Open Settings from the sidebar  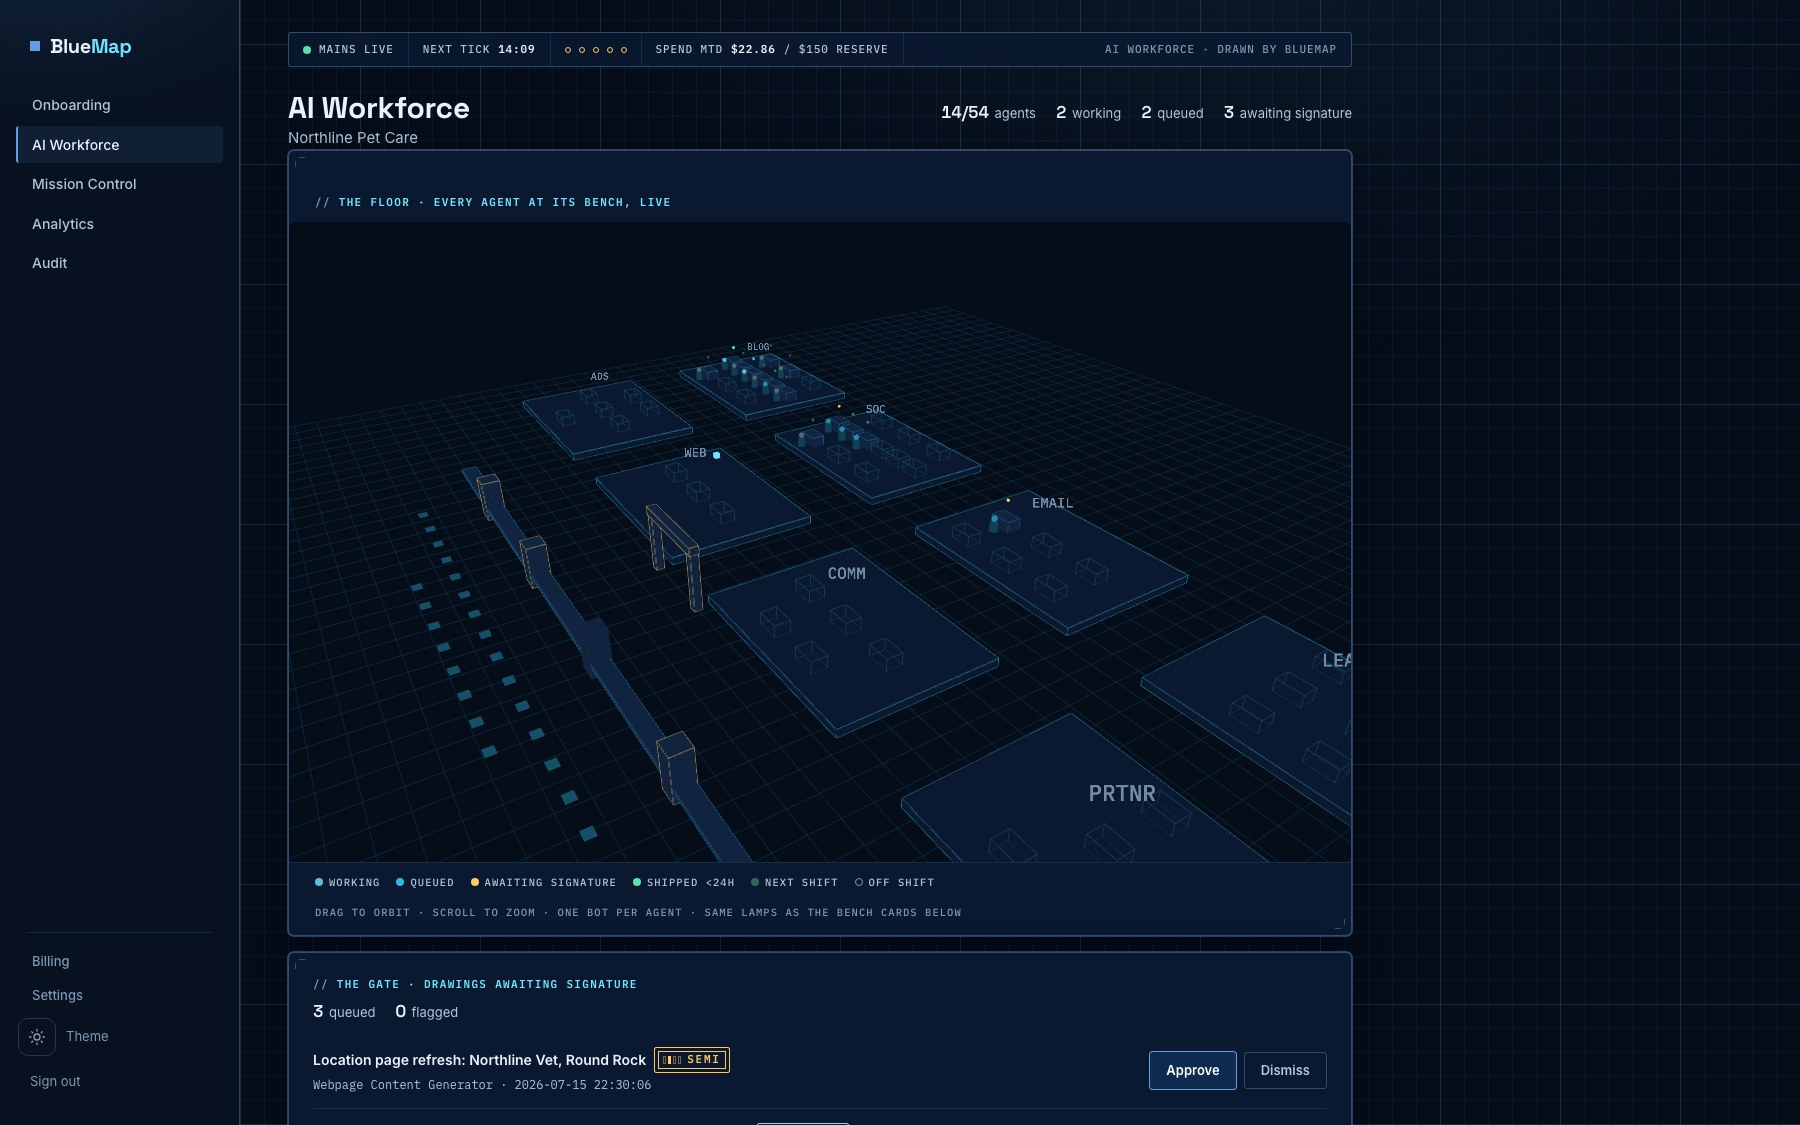coord(57,995)
